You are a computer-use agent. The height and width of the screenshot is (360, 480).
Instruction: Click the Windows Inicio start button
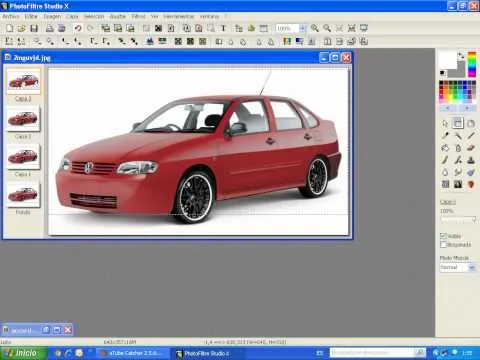coord(23,353)
